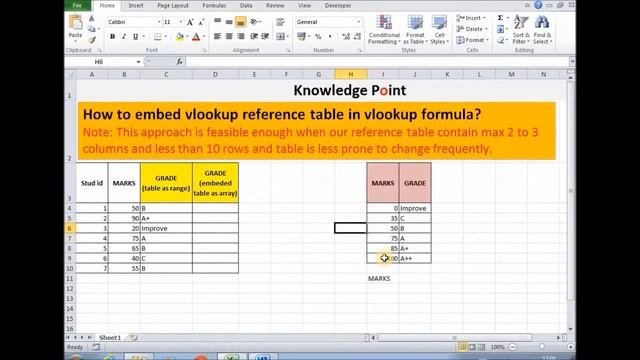Viewport: 640px width, 360px height.
Task: Toggle Middle Align vertical alignment
Action: tap(229, 22)
